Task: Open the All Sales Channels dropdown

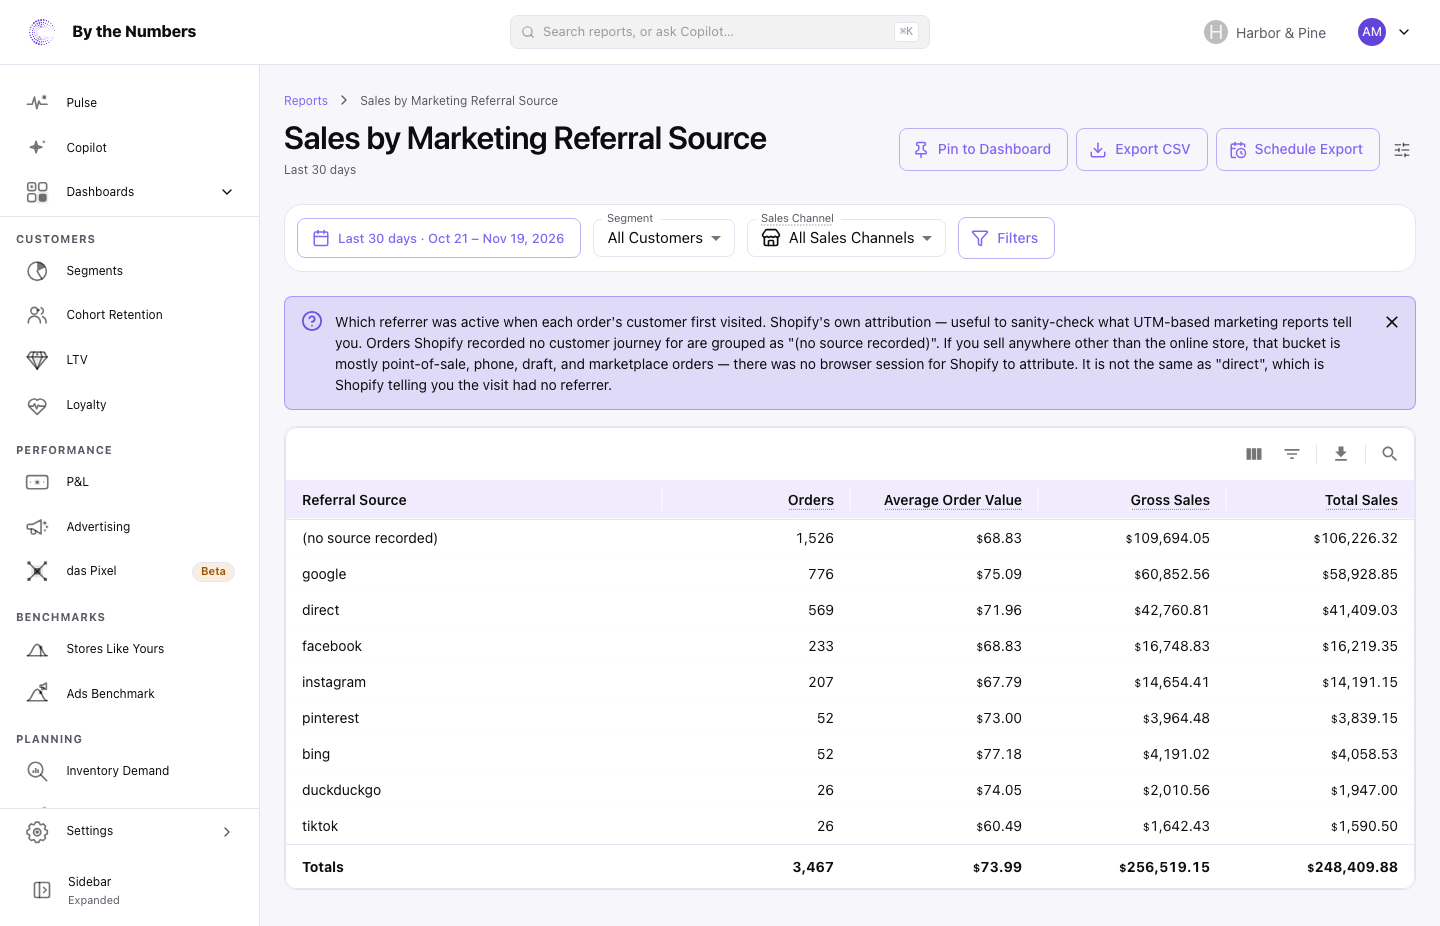Action: tap(846, 238)
